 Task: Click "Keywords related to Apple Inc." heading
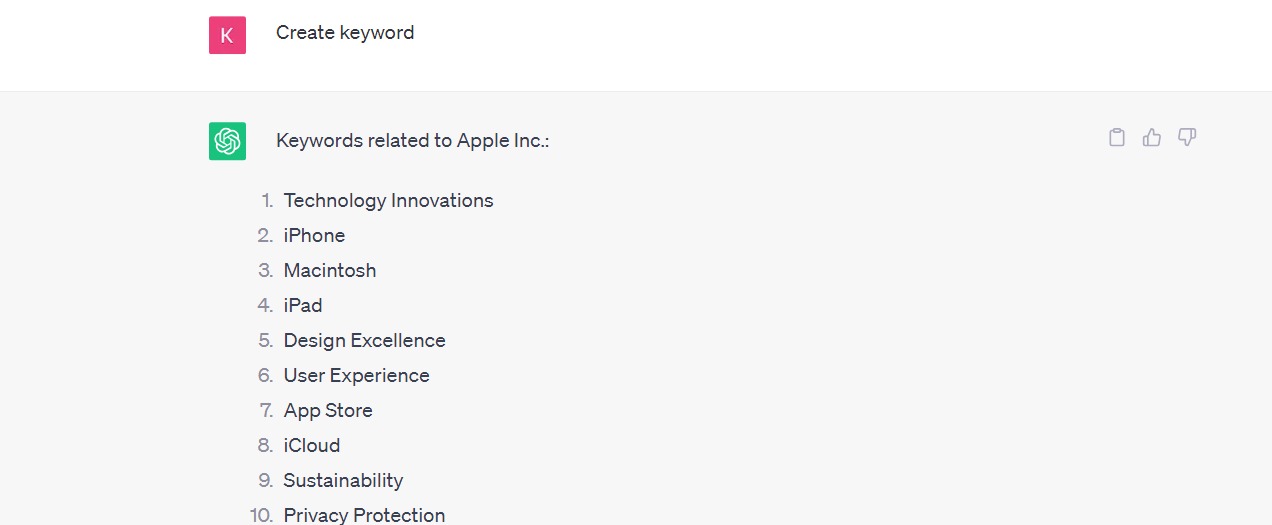(412, 141)
